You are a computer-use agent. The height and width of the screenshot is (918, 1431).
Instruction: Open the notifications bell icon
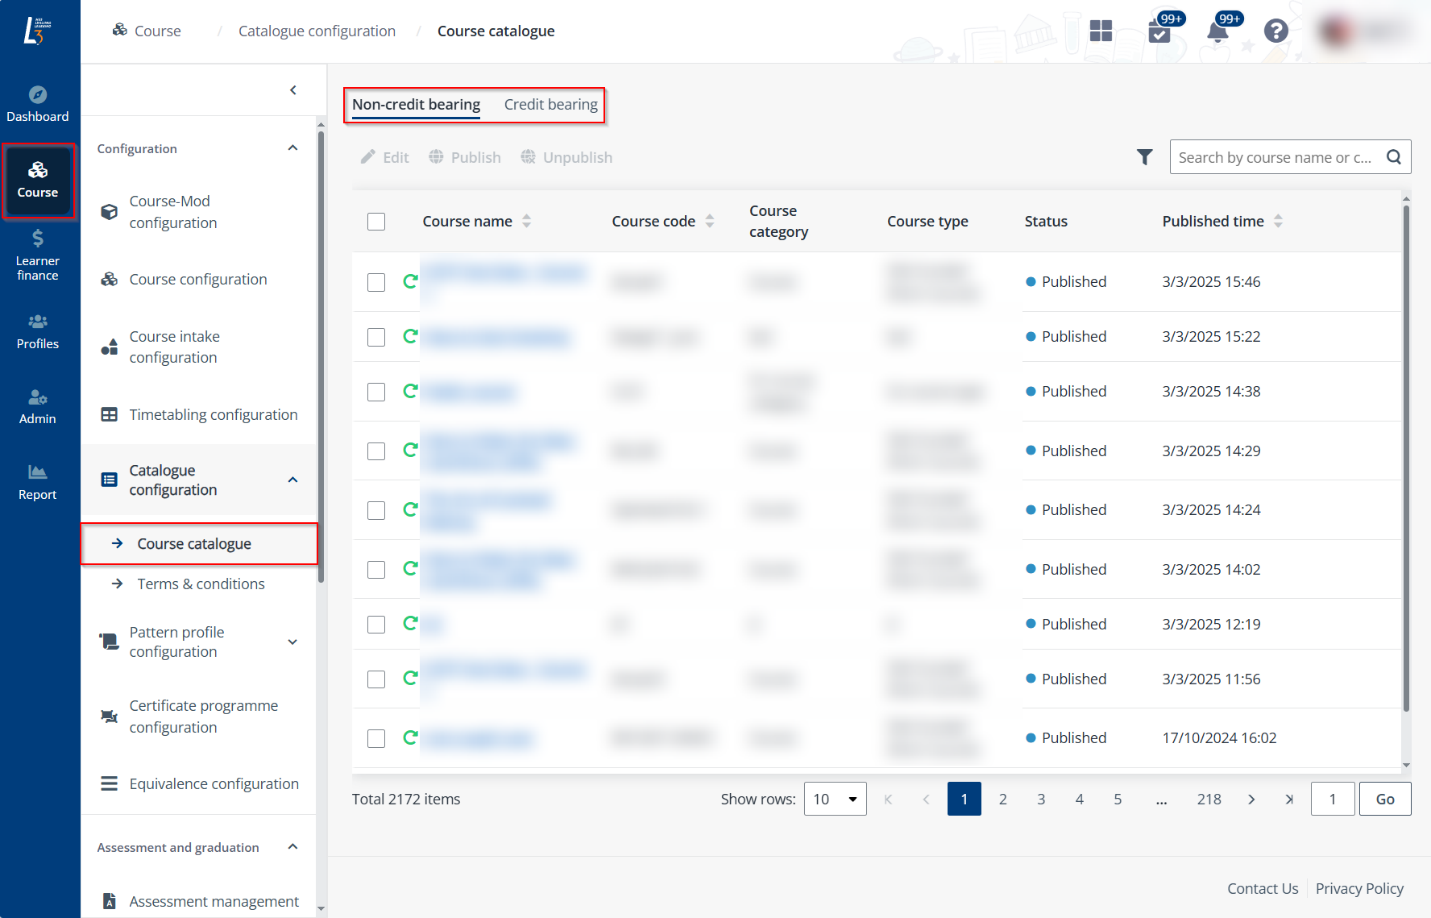[1217, 31]
